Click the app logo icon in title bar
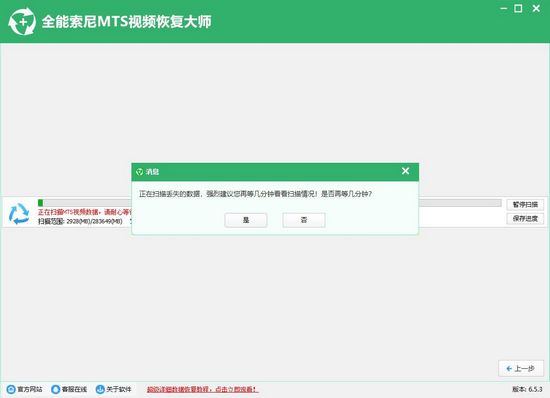 pos(22,22)
